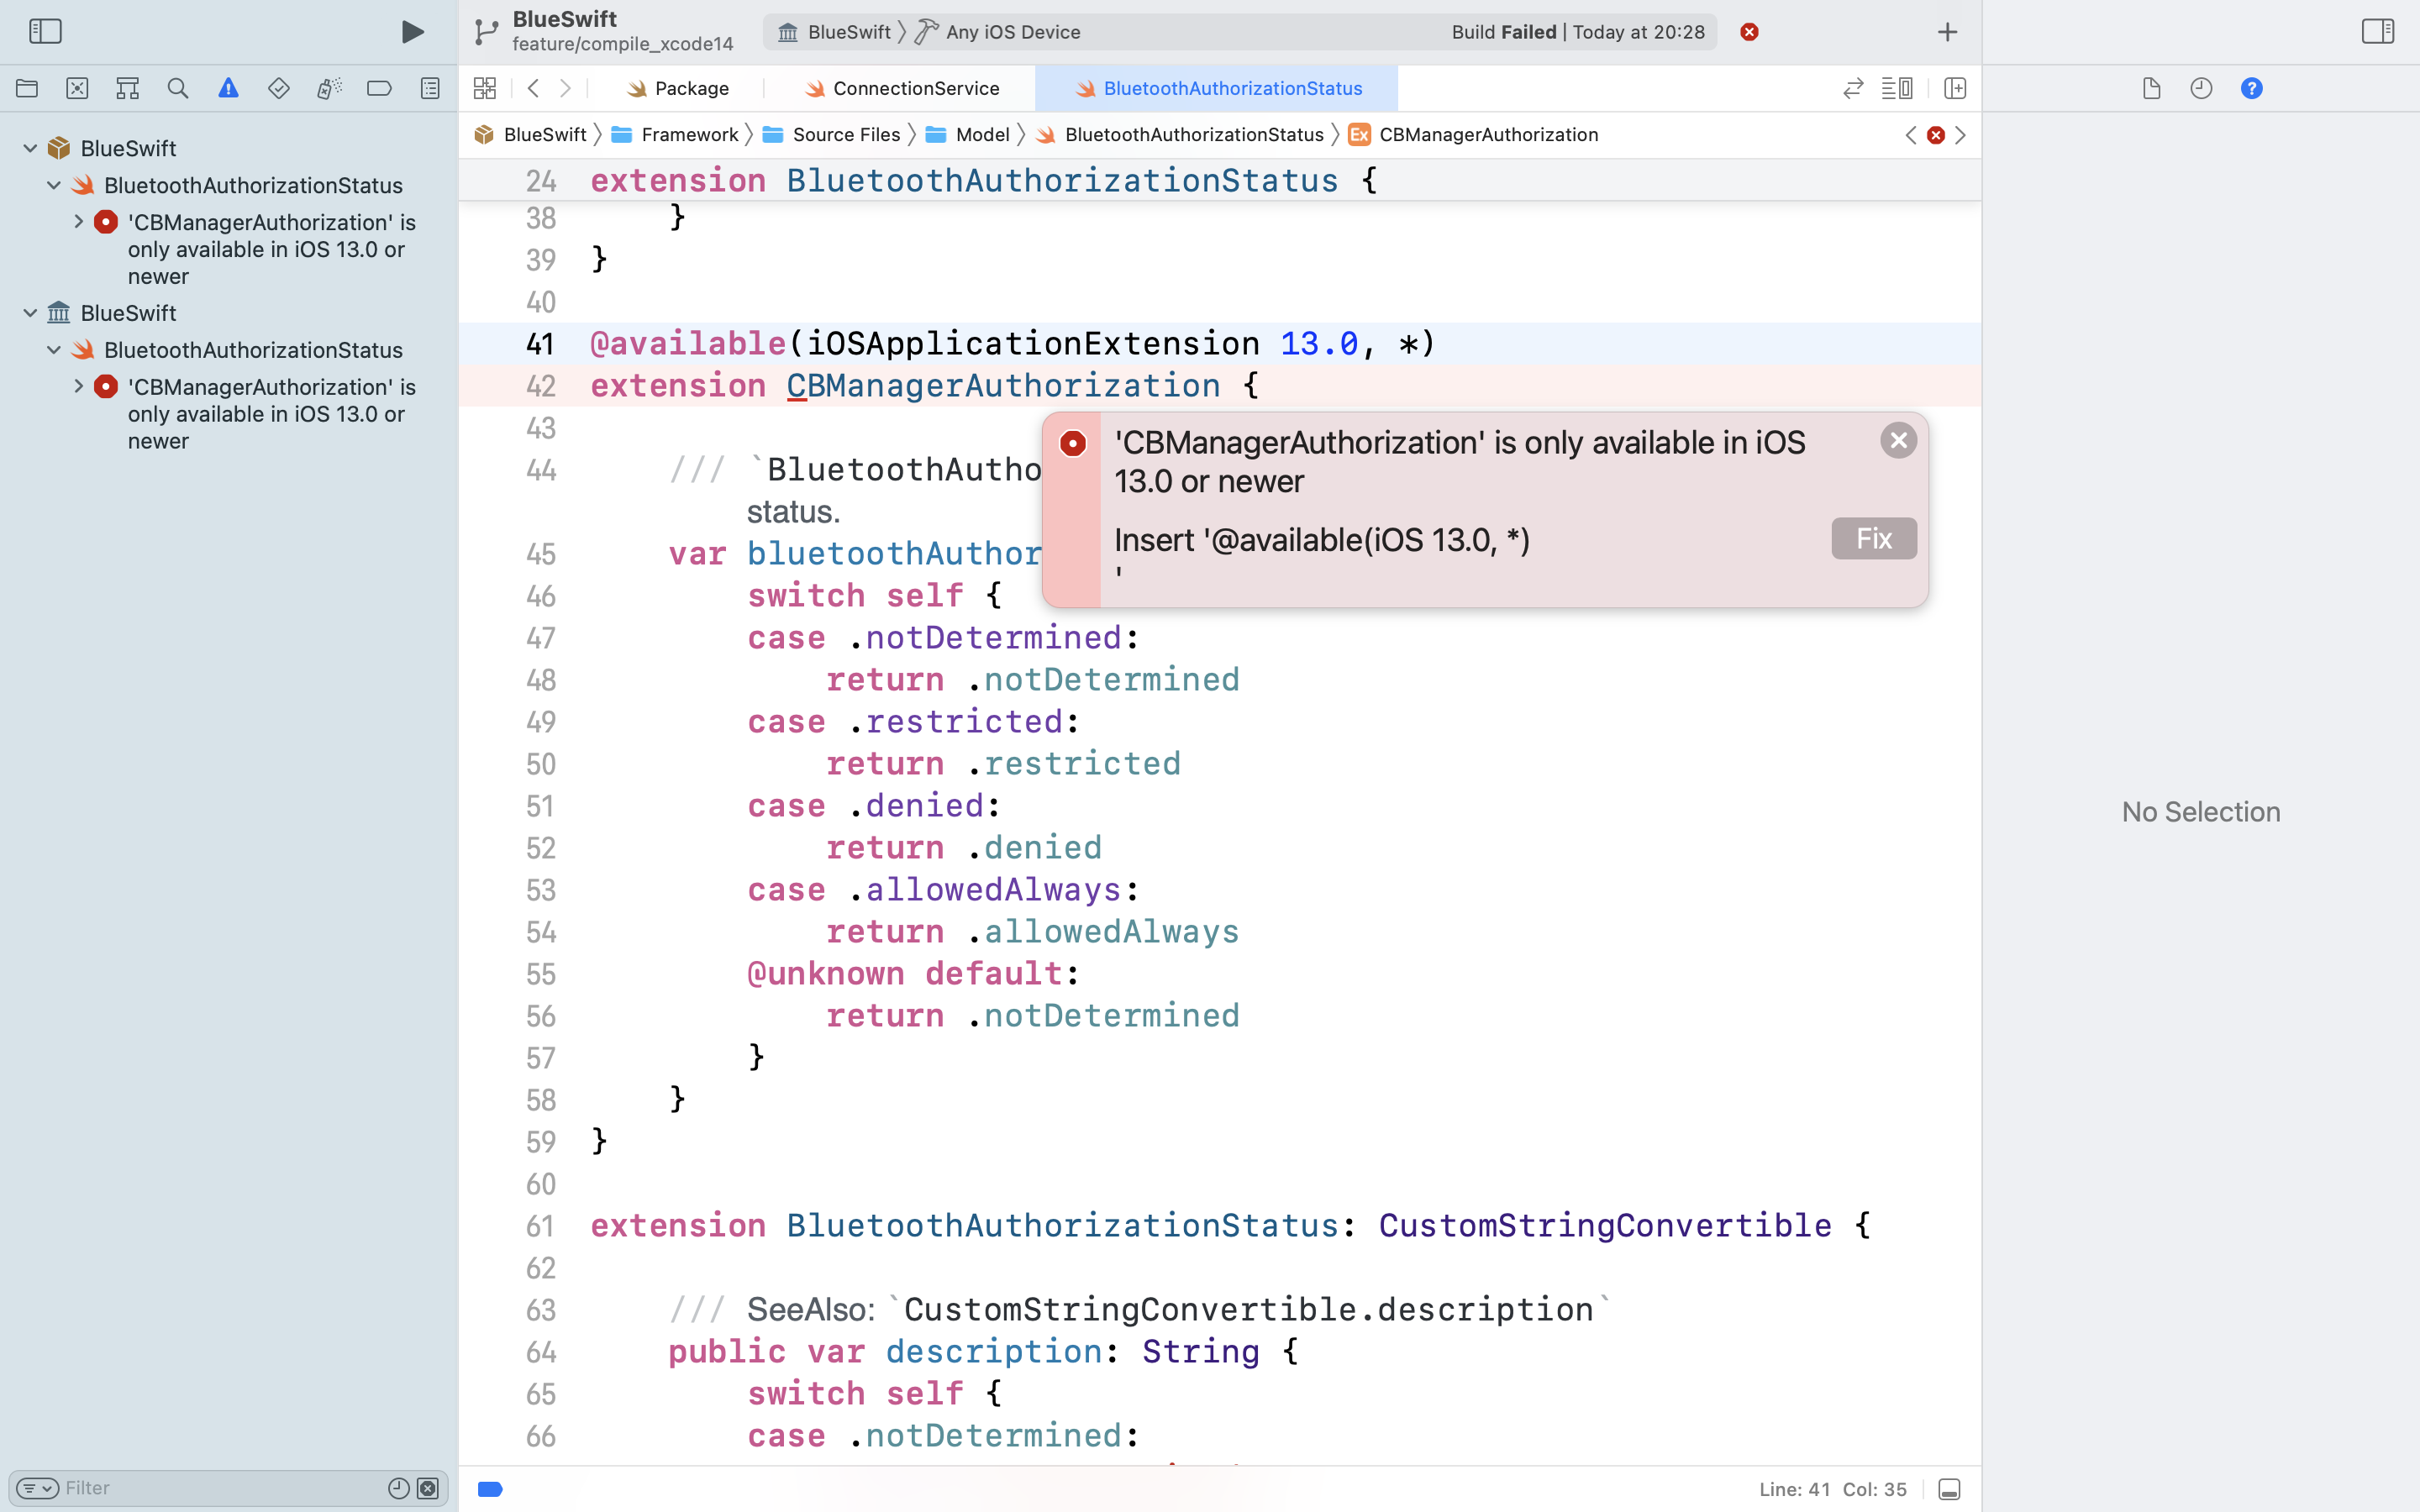Select the Source Control navigator icon

(77, 88)
